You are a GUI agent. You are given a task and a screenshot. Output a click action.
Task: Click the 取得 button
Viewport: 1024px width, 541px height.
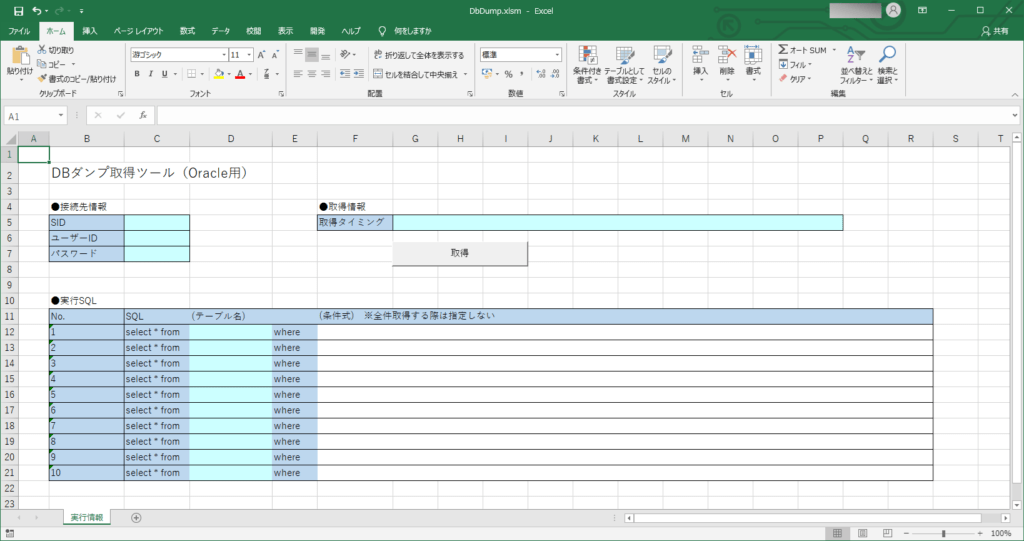(x=460, y=254)
